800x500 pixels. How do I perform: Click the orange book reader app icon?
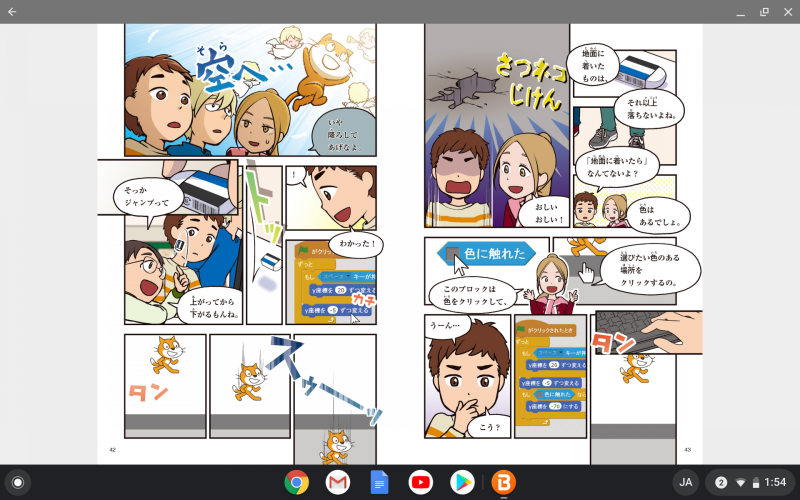point(504,483)
